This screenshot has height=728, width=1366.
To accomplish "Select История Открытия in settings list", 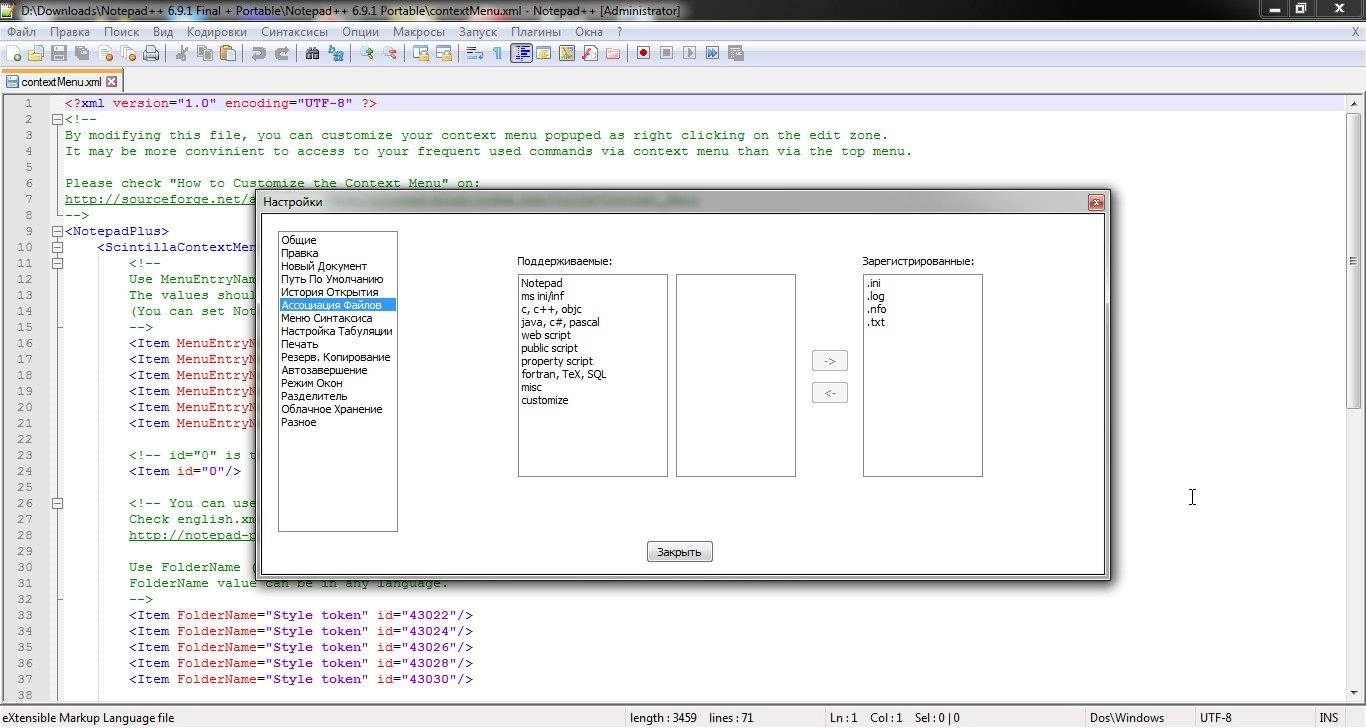I will click(x=337, y=292).
